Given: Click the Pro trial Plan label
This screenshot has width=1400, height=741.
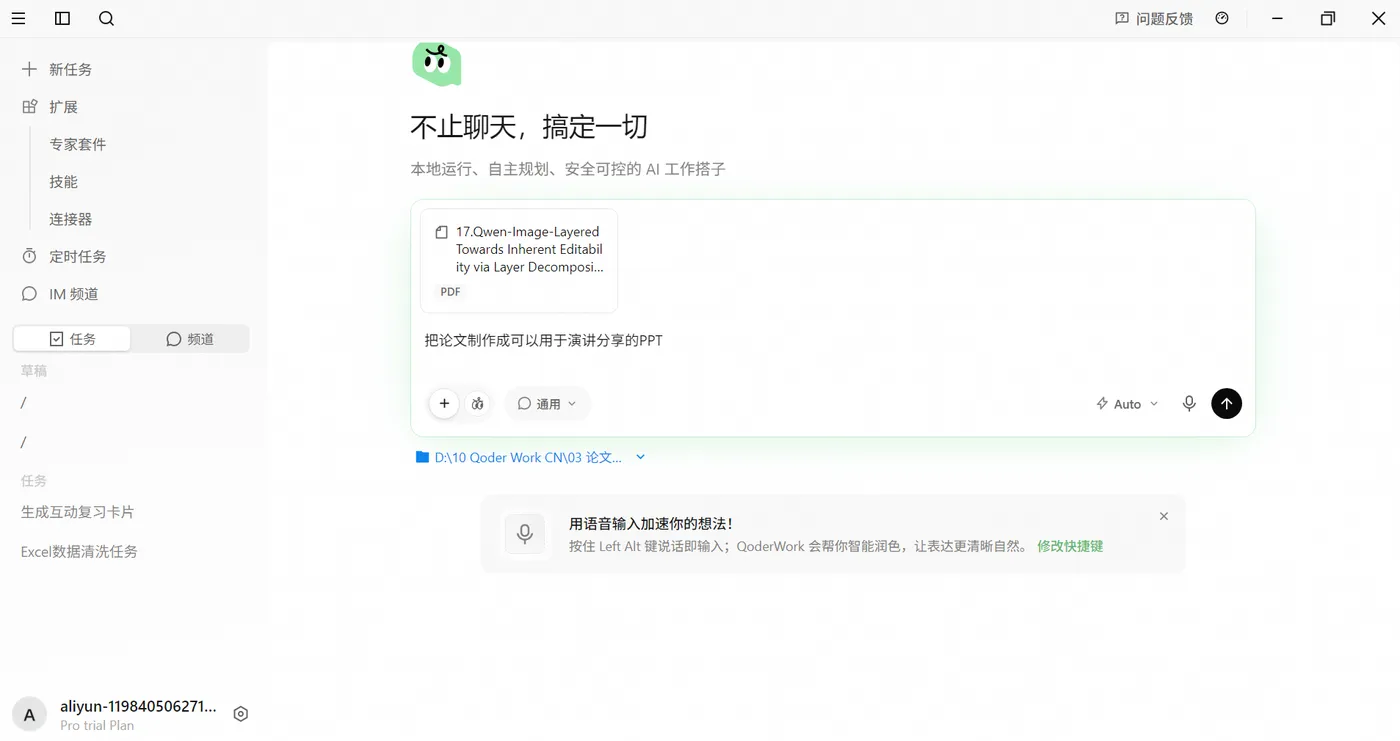Looking at the screenshot, I should point(97,725).
